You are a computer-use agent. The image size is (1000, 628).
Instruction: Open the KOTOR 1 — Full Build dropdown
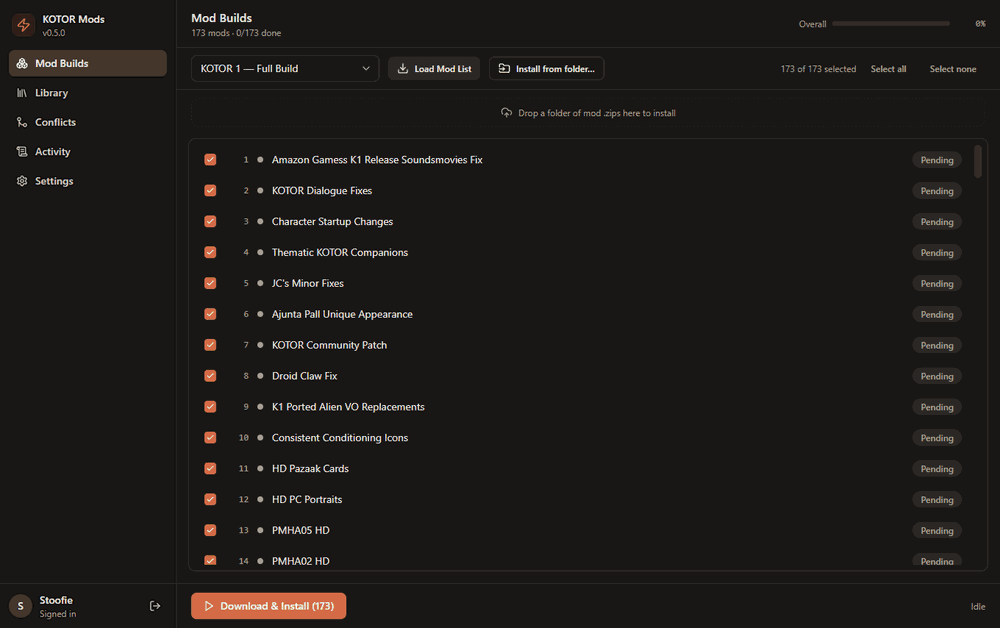[285, 68]
